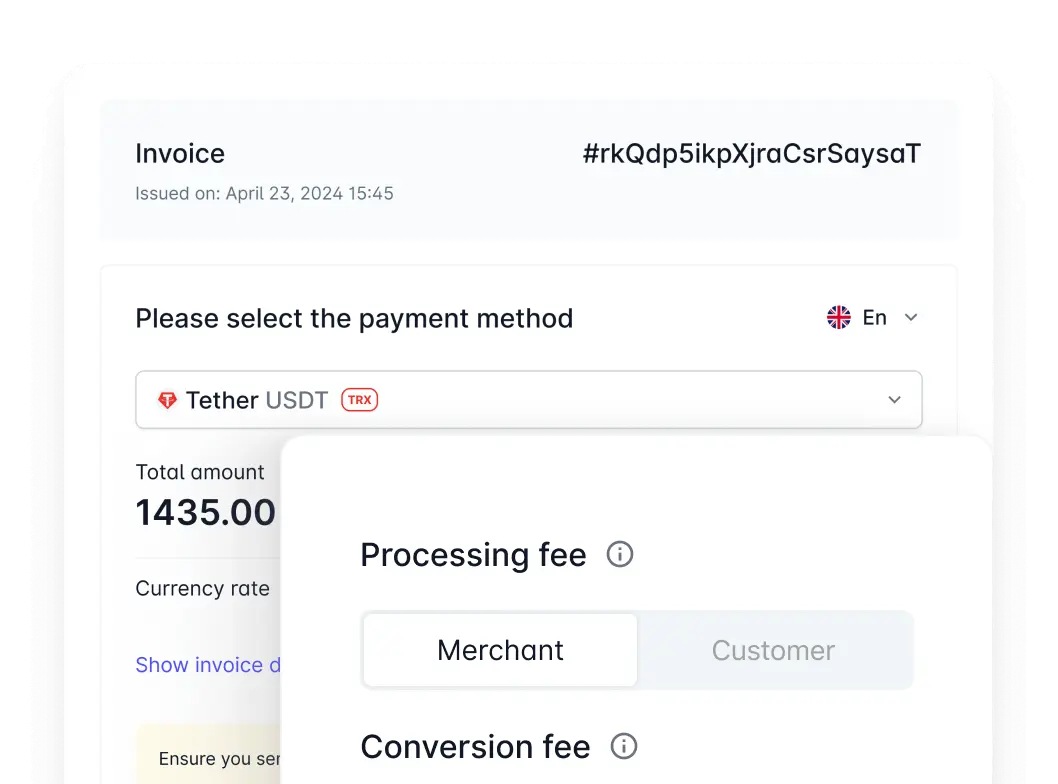Click the Conversion fee heading
The image size is (1058, 784).
click(x=475, y=747)
